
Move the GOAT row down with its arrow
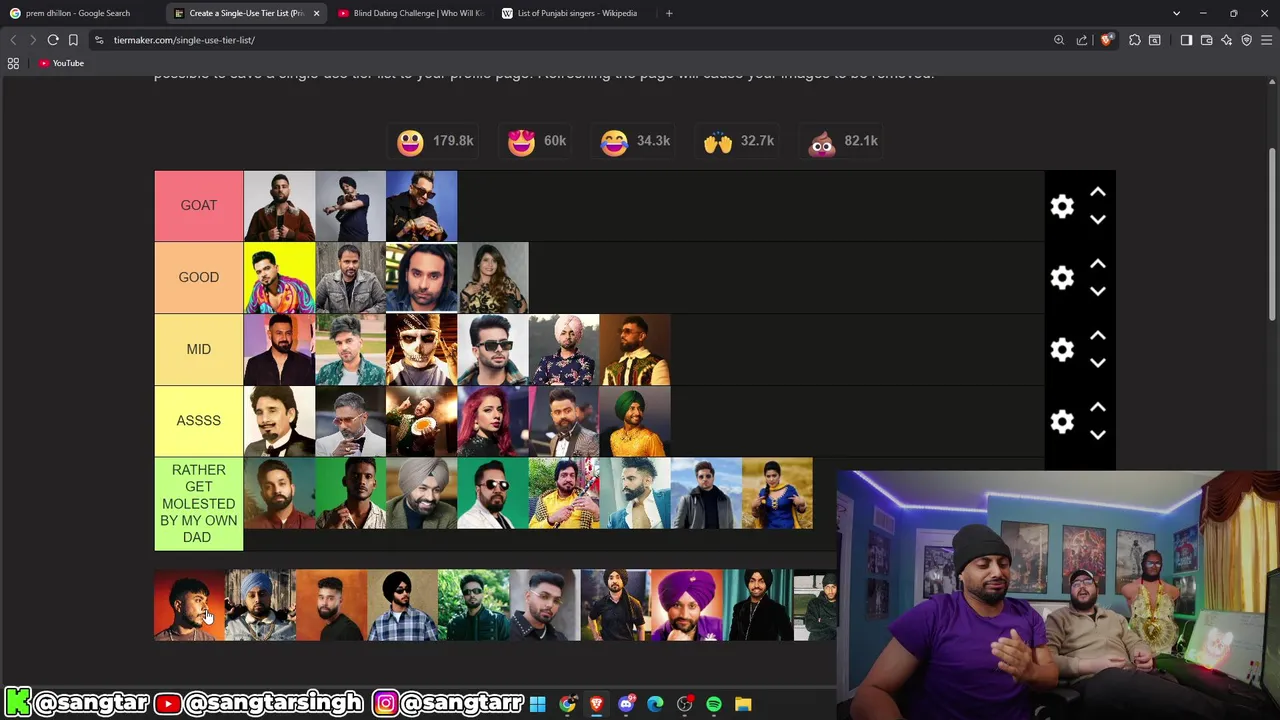pyautogui.click(x=1098, y=219)
